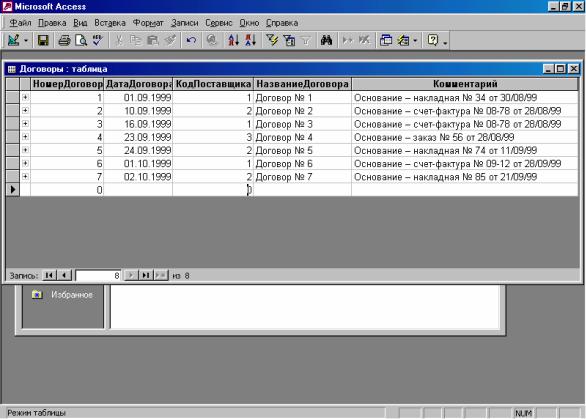586x419 pixels.
Task: Click comment cell with заказ № 56
Action: click(x=465, y=137)
